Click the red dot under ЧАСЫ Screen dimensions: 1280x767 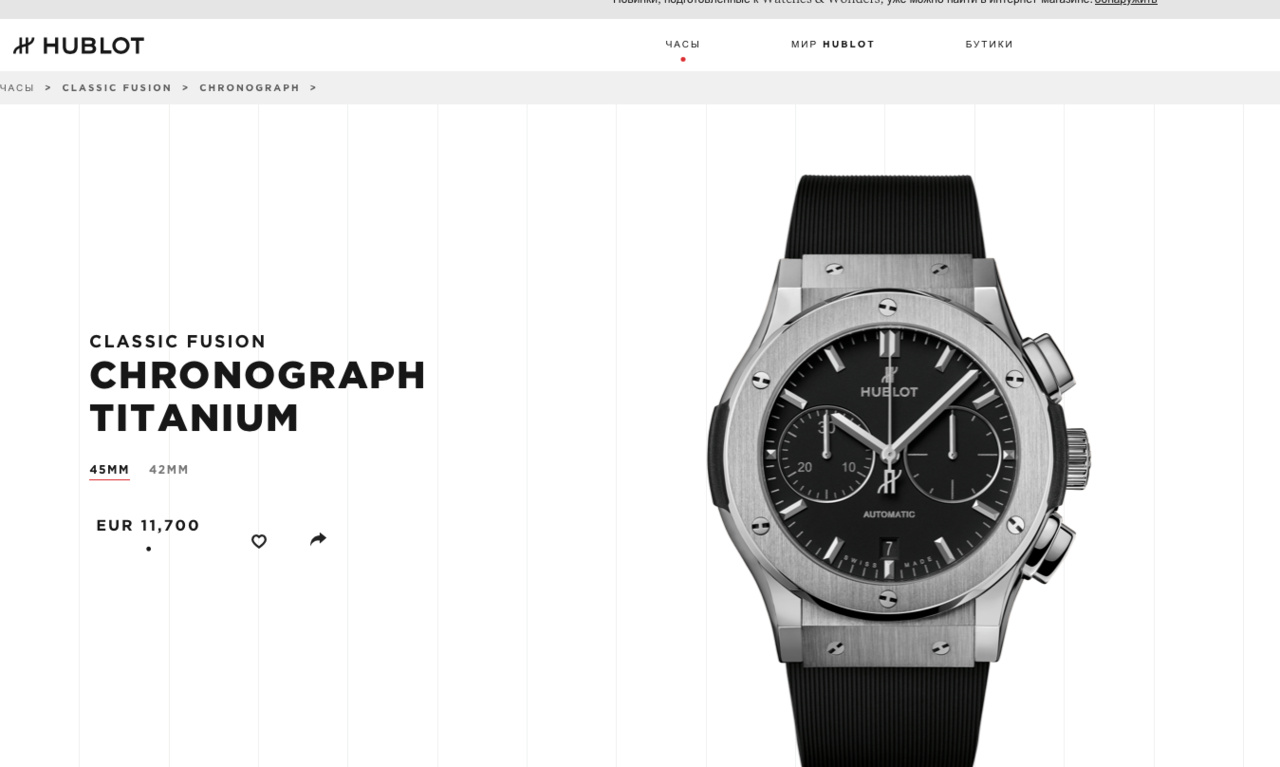pos(683,59)
